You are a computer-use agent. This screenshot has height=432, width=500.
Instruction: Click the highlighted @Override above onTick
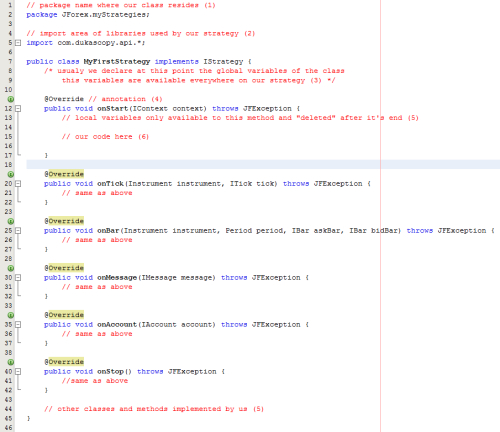click(64, 174)
